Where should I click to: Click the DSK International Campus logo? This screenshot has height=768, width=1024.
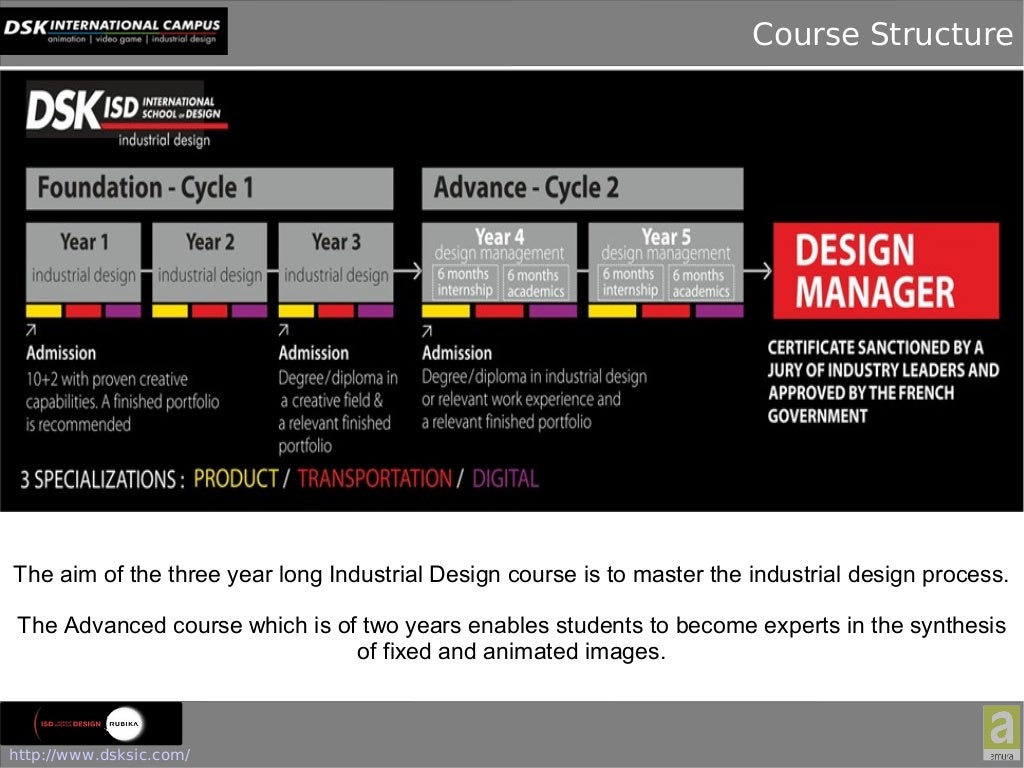click(x=114, y=31)
